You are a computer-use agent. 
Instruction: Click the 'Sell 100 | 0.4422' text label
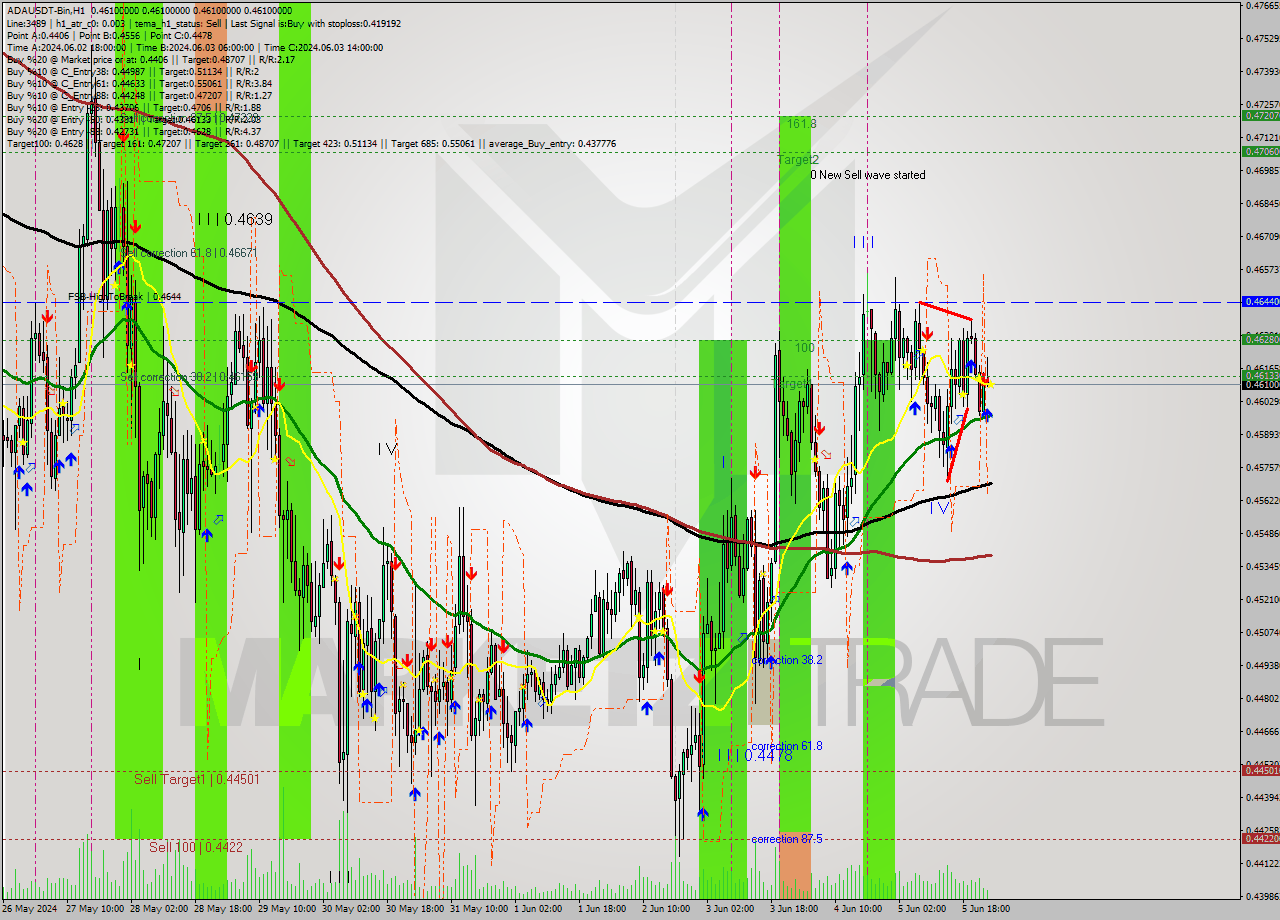click(196, 847)
